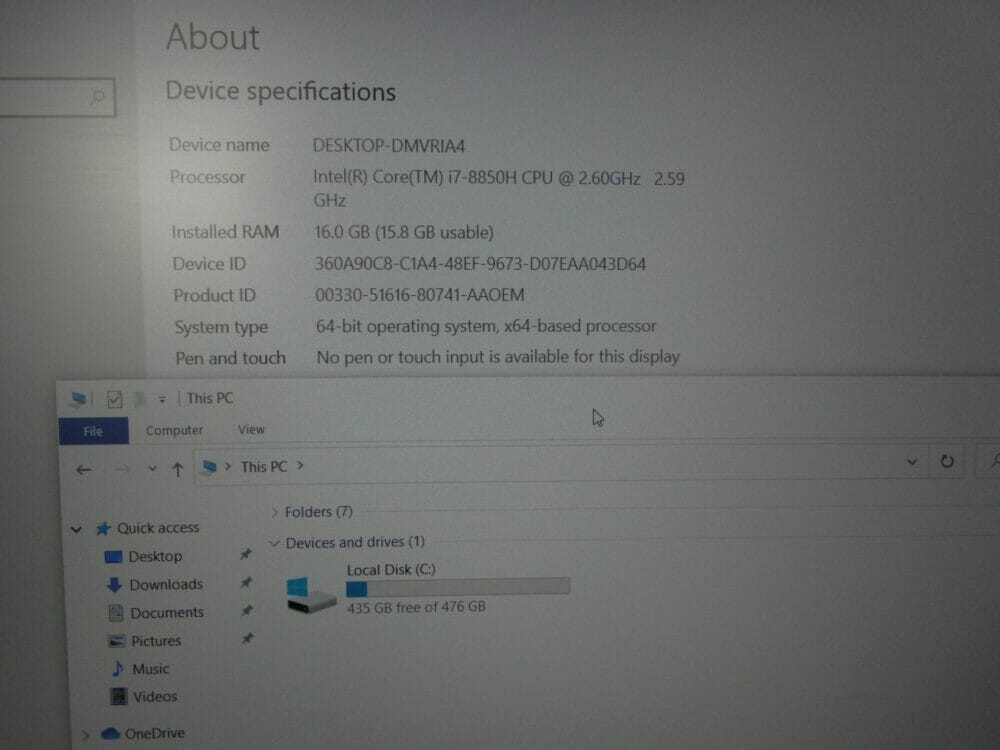
Task: Expand chevron after This PC breadcrumb
Action: click(x=300, y=466)
